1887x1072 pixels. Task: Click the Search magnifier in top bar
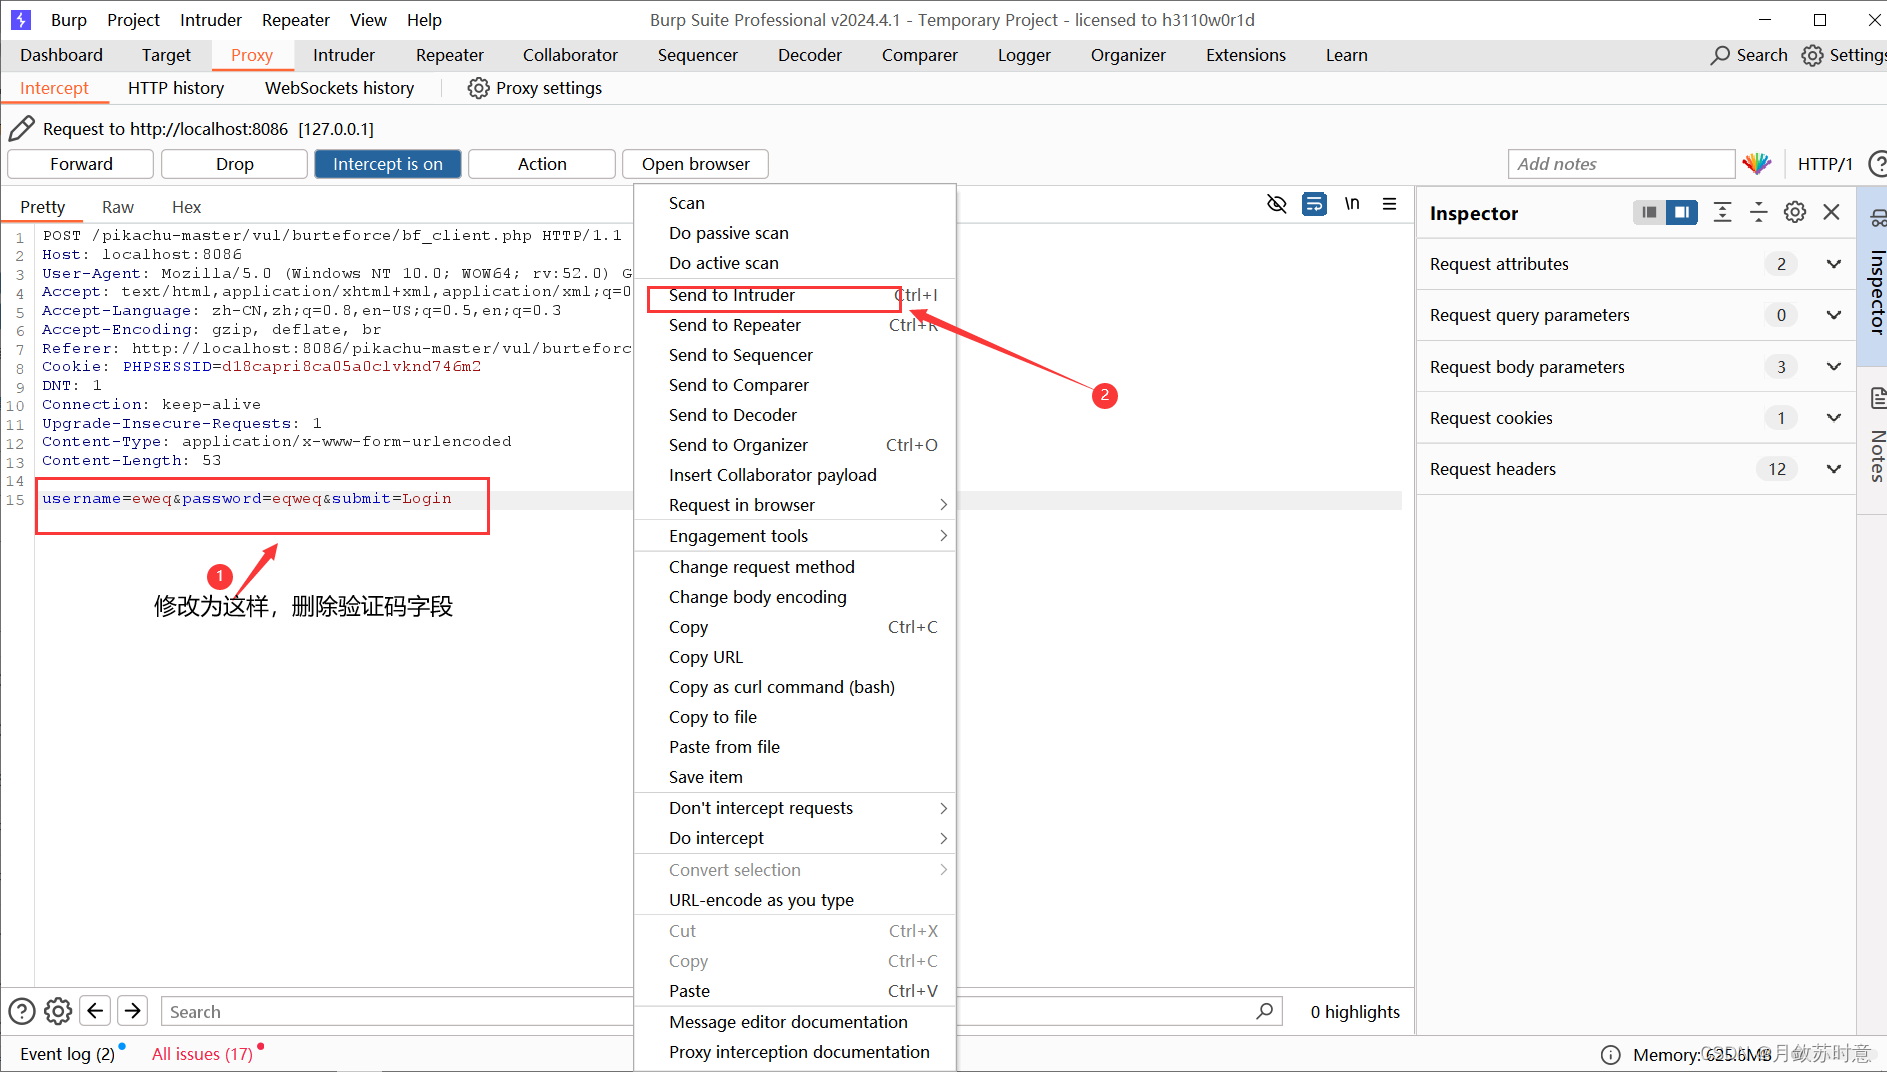(1720, 55)
